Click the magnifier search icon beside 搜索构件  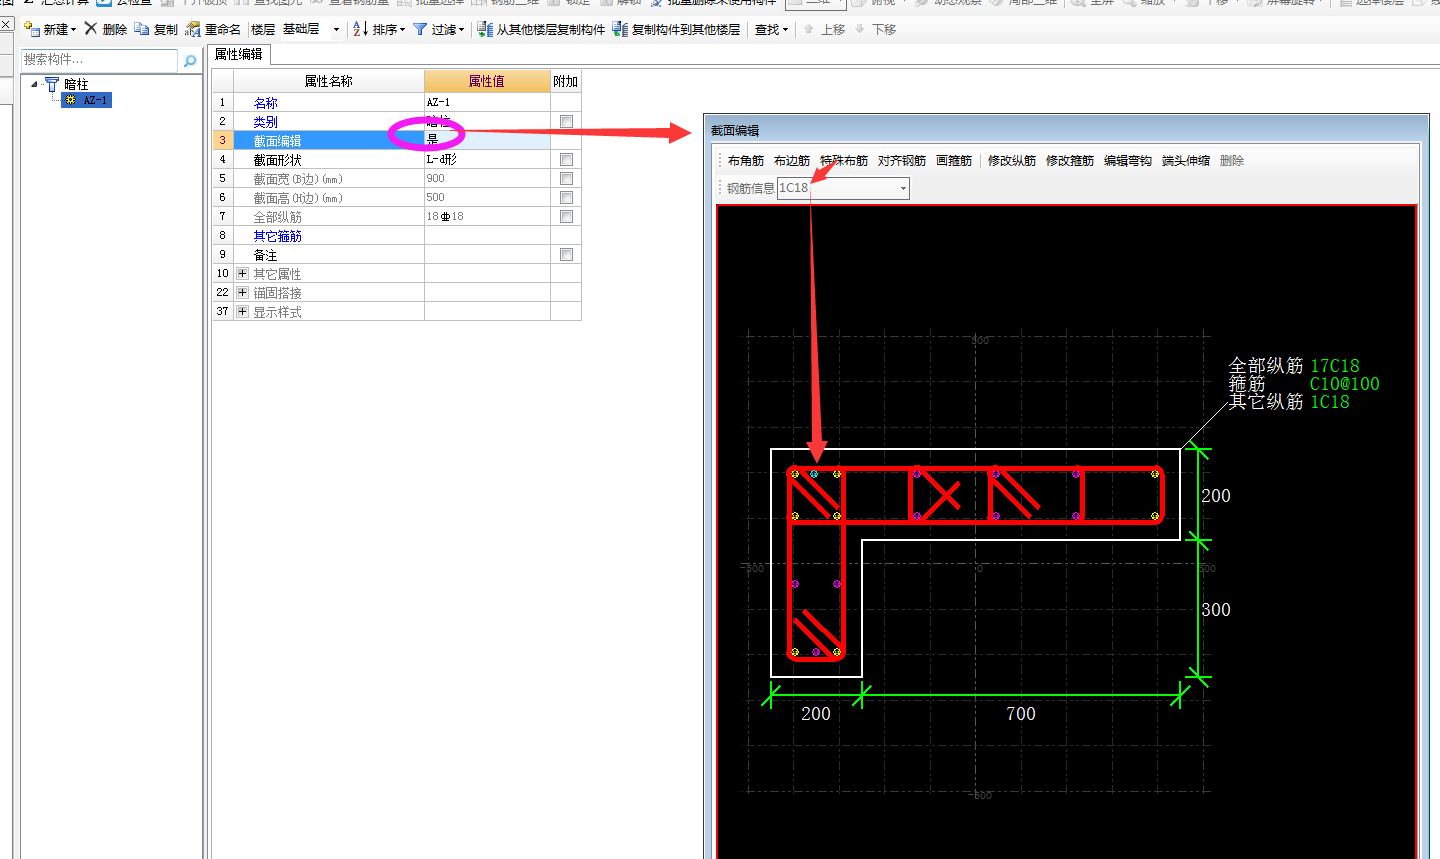tap(190, 61)
